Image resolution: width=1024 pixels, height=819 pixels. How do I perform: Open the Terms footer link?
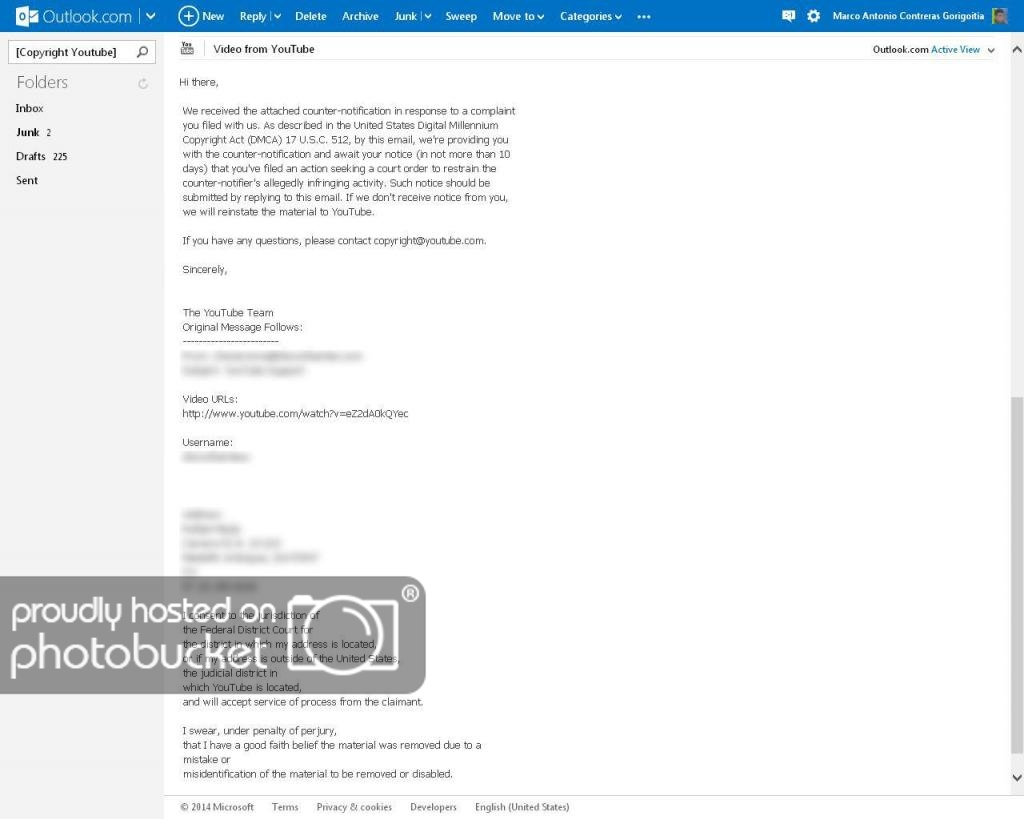[x=285, y=807]
